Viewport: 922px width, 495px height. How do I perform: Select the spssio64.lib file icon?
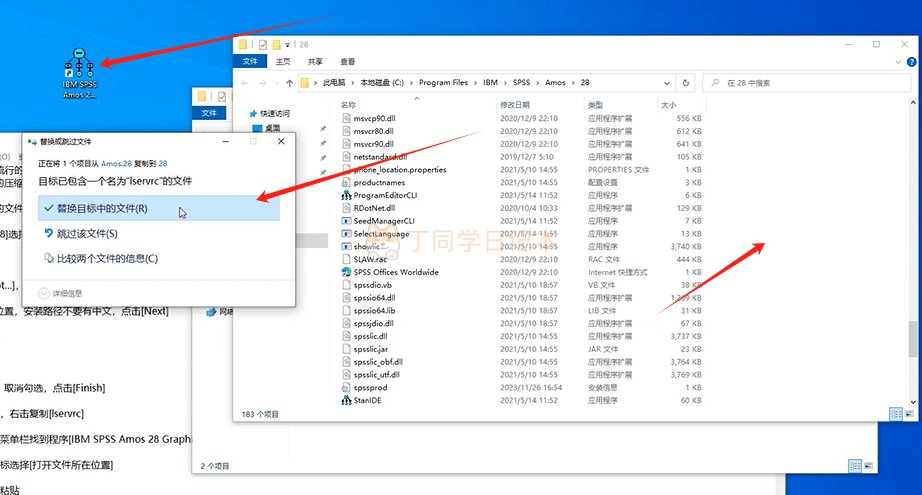pyautogui.click(x=346, y=310)
